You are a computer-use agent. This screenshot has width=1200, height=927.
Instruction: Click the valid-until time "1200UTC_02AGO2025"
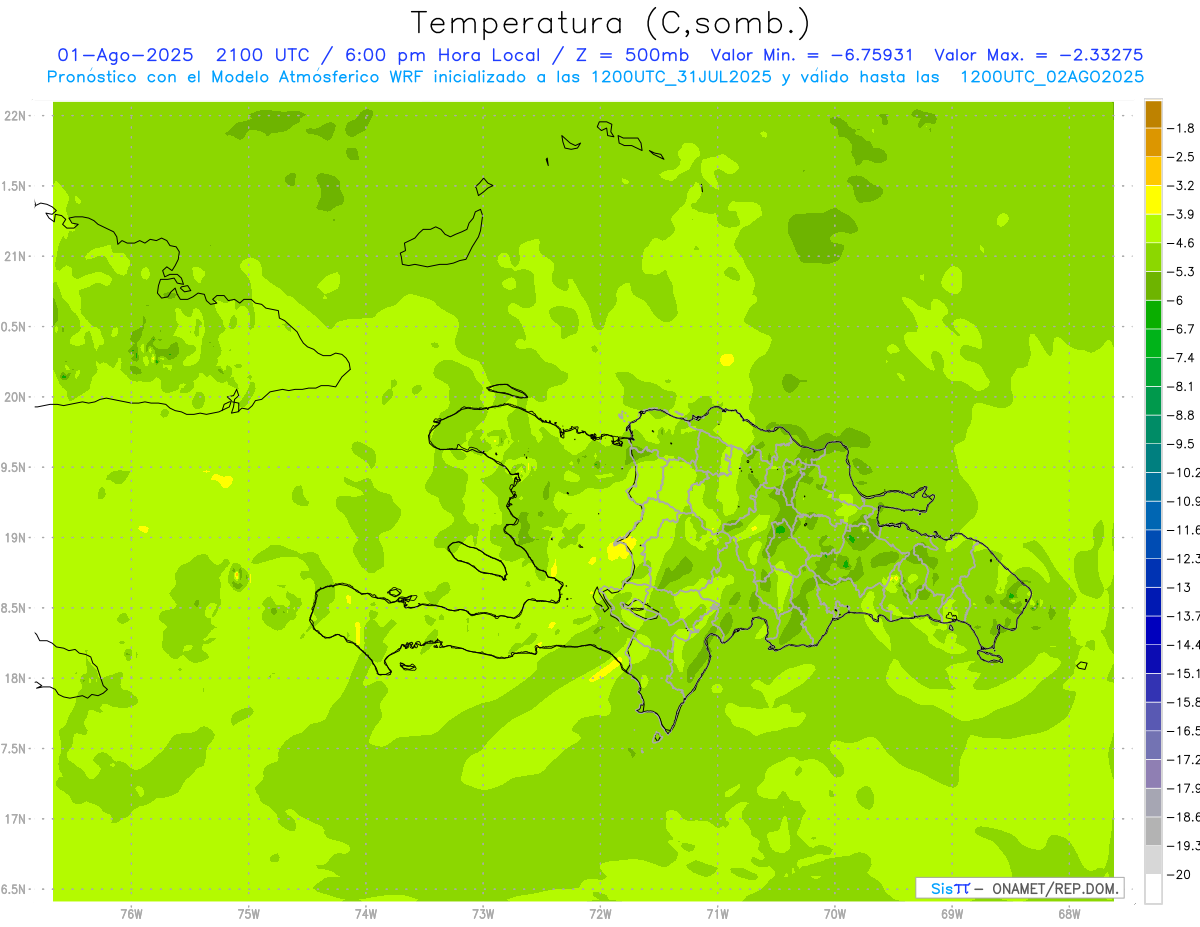1051,77
